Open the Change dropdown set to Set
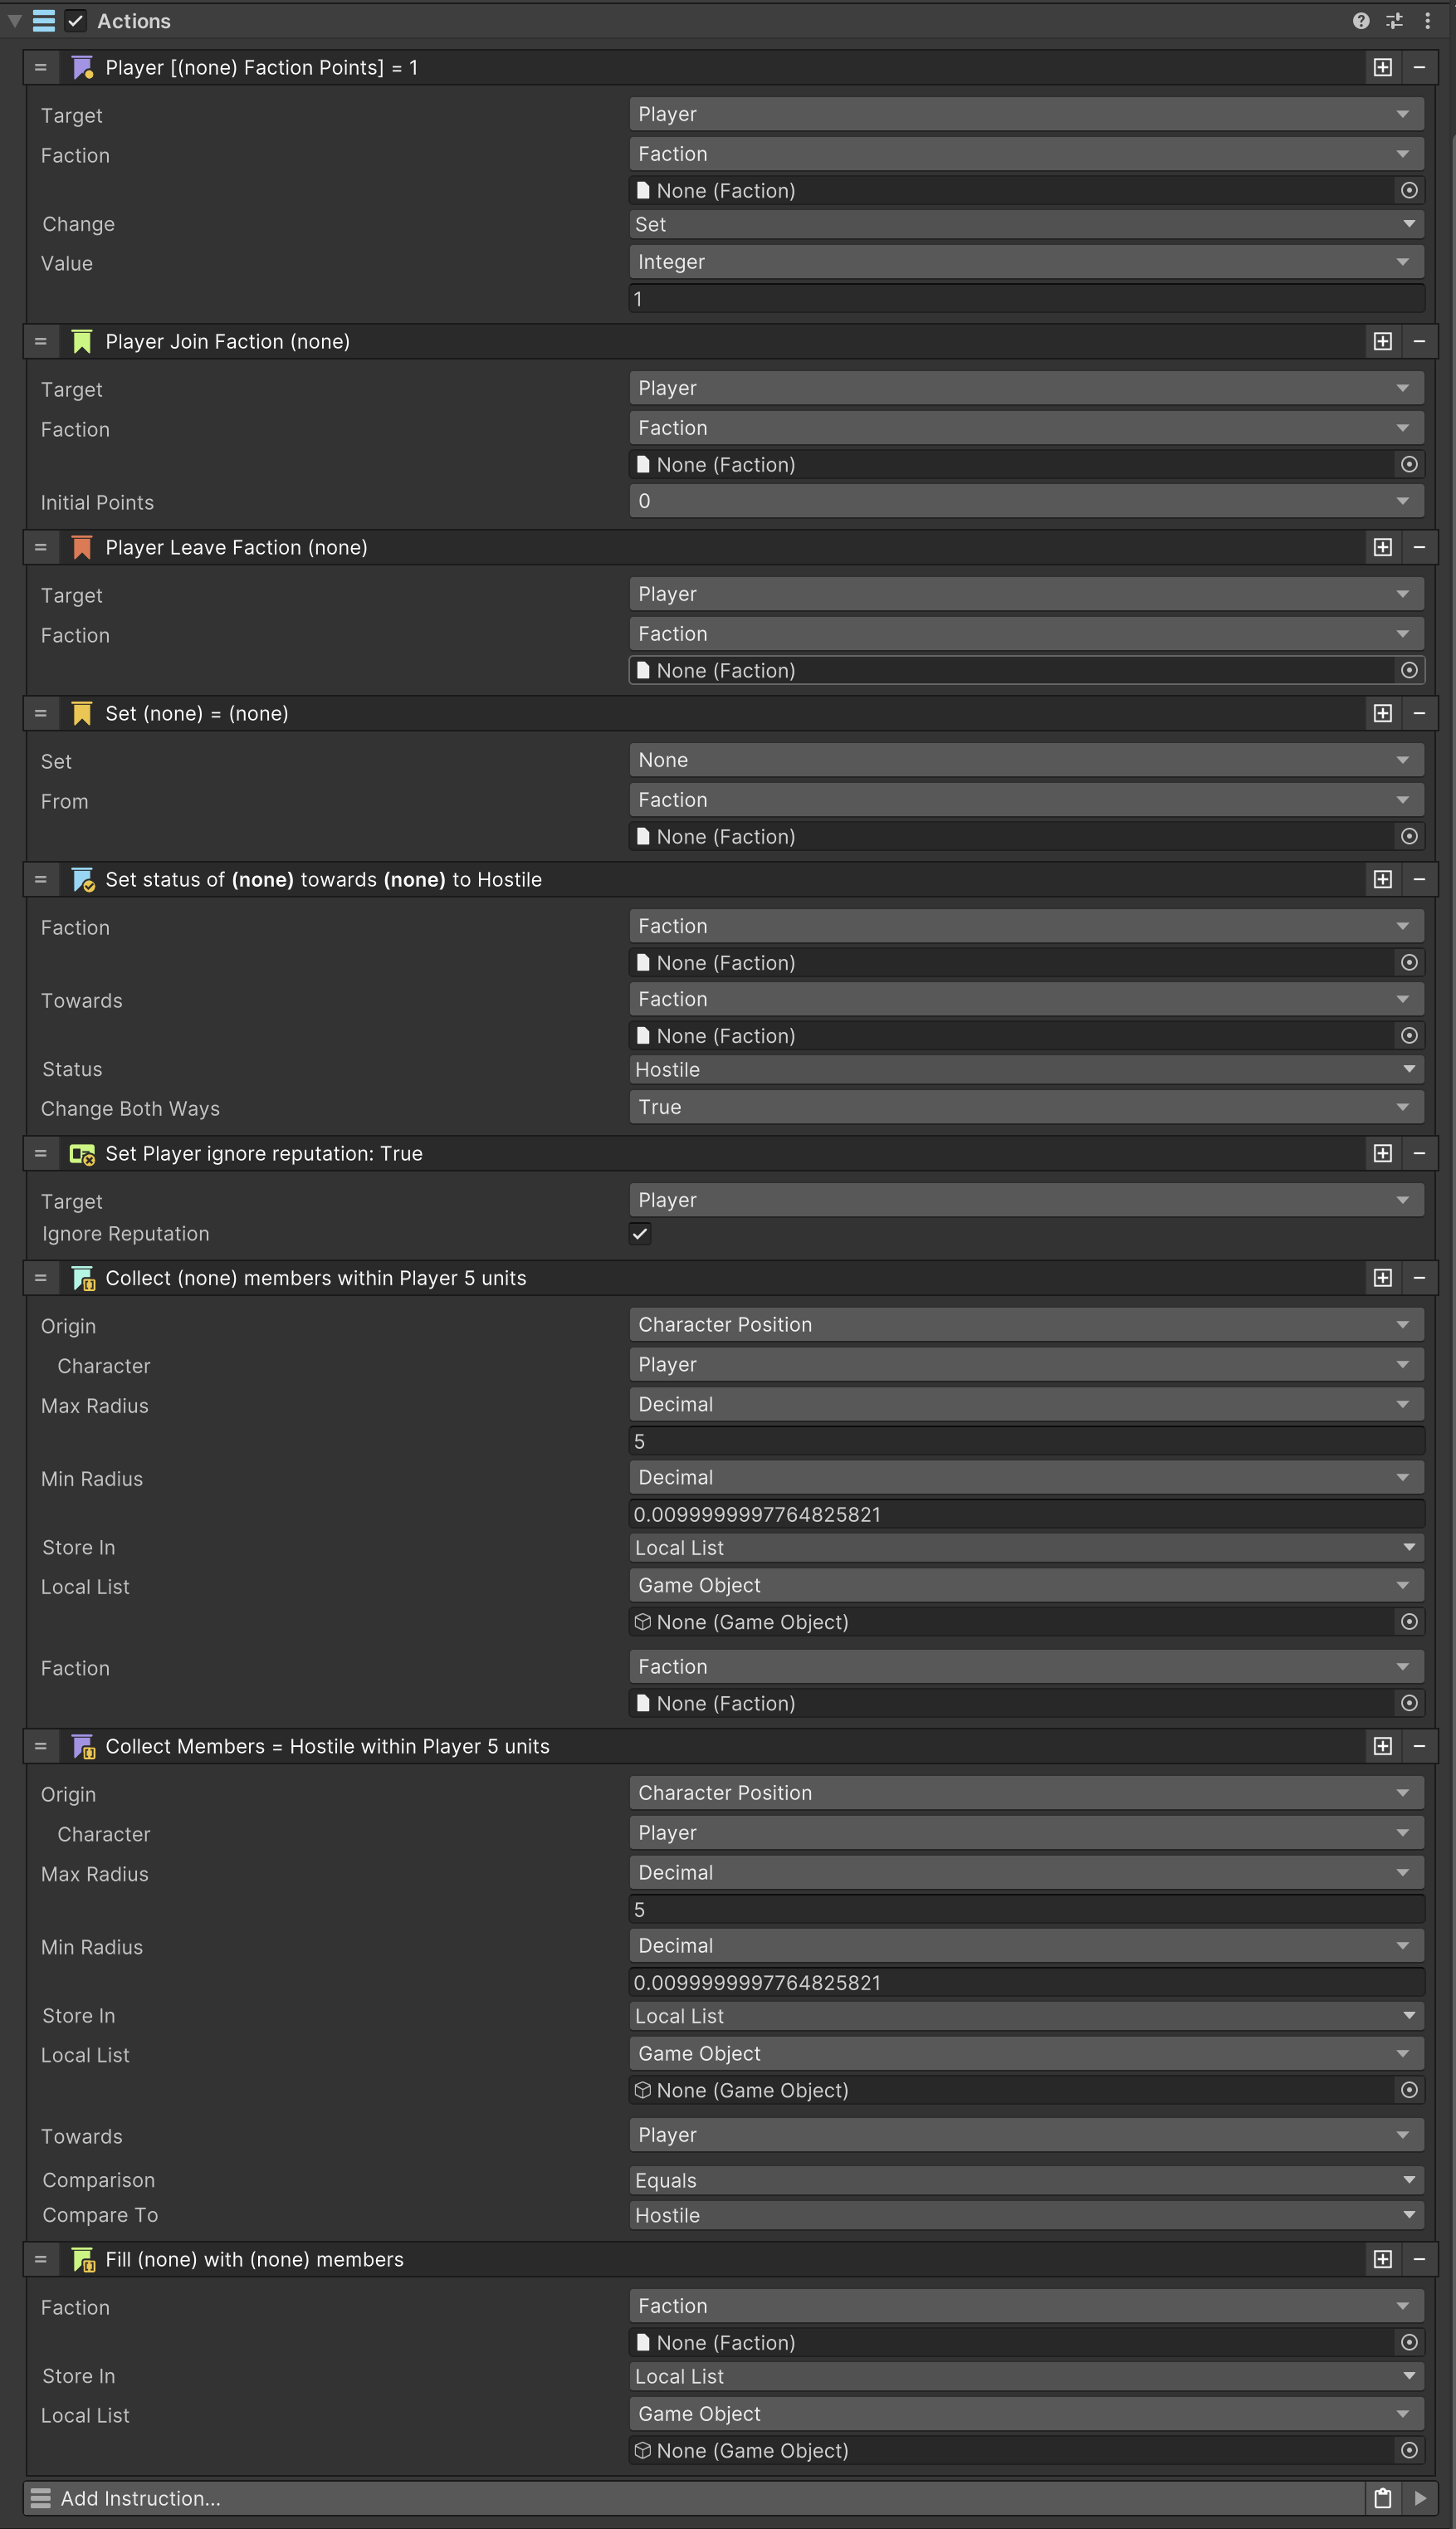 click(1025, 225)
